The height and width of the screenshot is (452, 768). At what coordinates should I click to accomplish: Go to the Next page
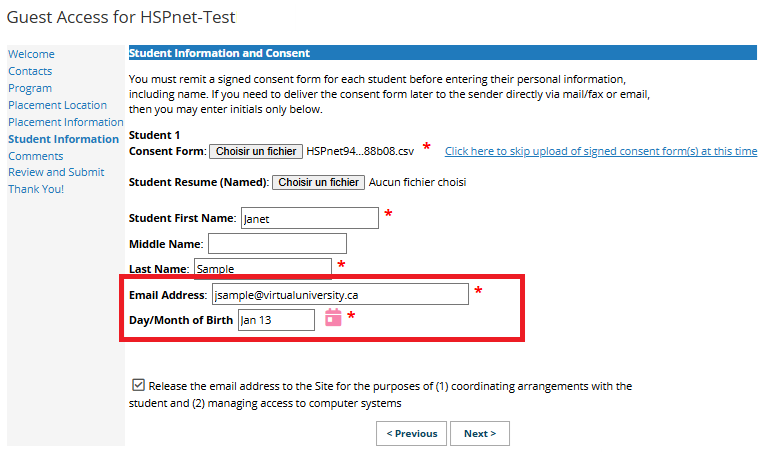tap(480, 433)
